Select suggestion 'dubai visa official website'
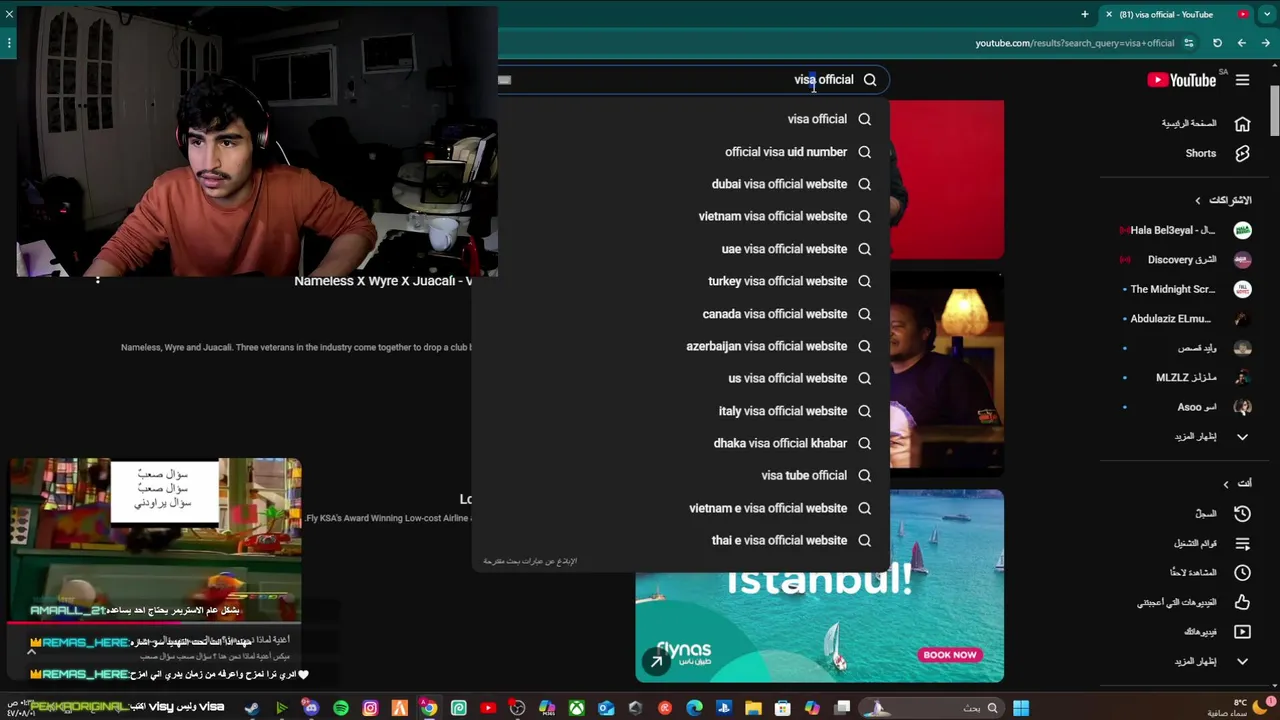1280x720 pixels. (680, 184)
